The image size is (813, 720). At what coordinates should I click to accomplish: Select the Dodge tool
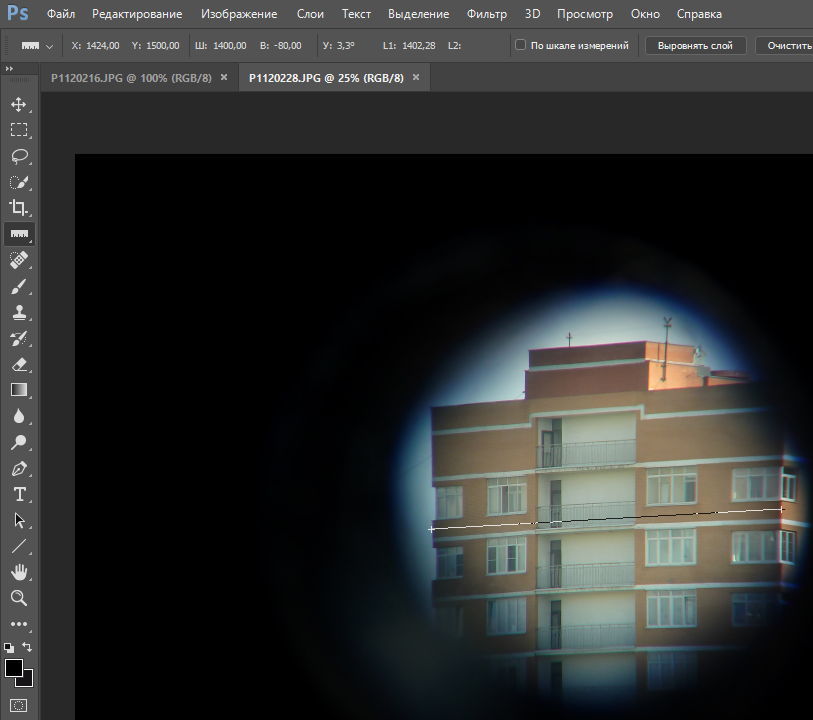[19, 442]
